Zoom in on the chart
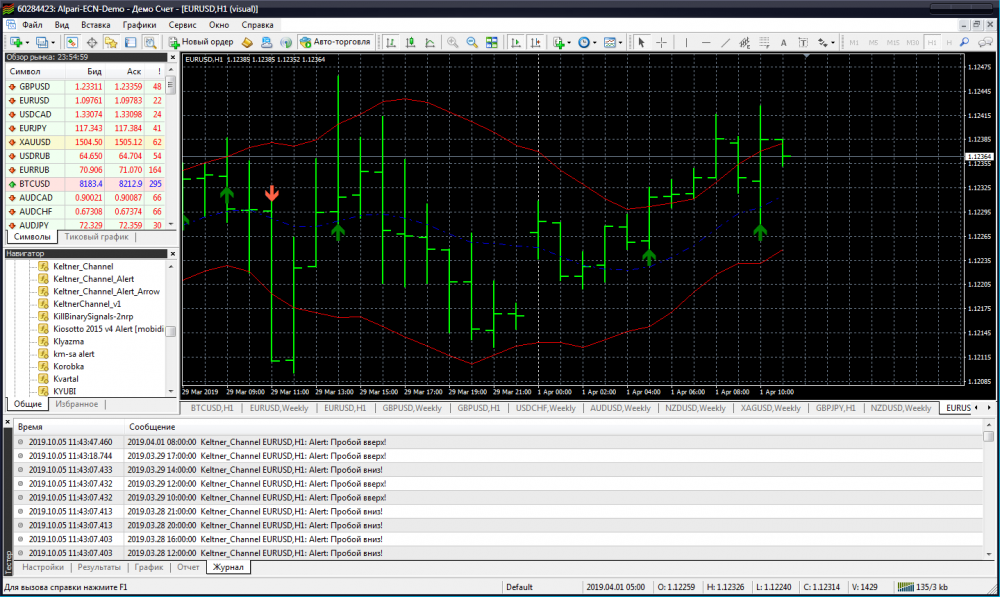This screenshot has width=1000, height=597. click(452, 42)
